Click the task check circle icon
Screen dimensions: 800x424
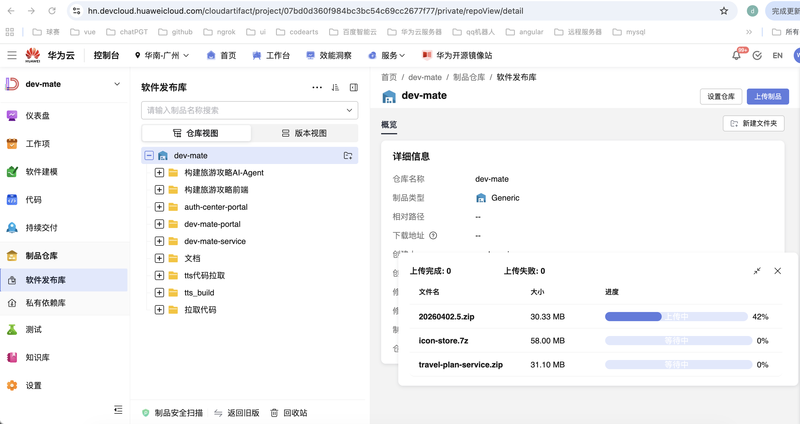click(x=757, y=55)
